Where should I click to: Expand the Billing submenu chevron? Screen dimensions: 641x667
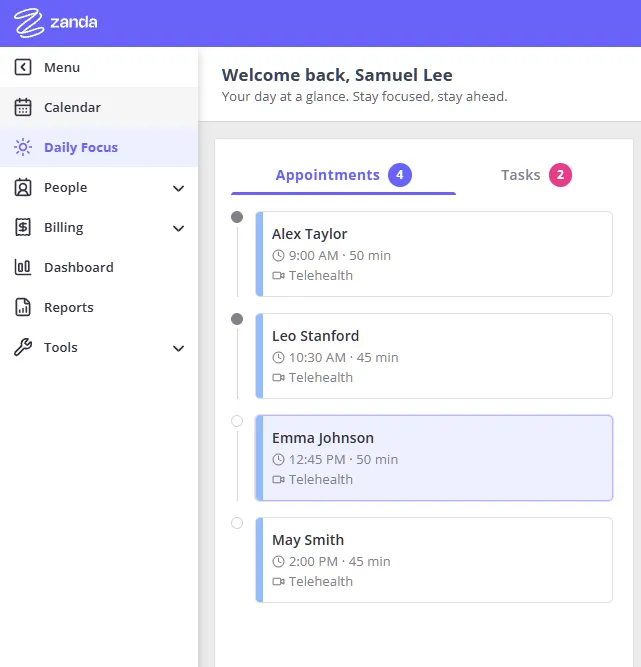click(179, 228)
